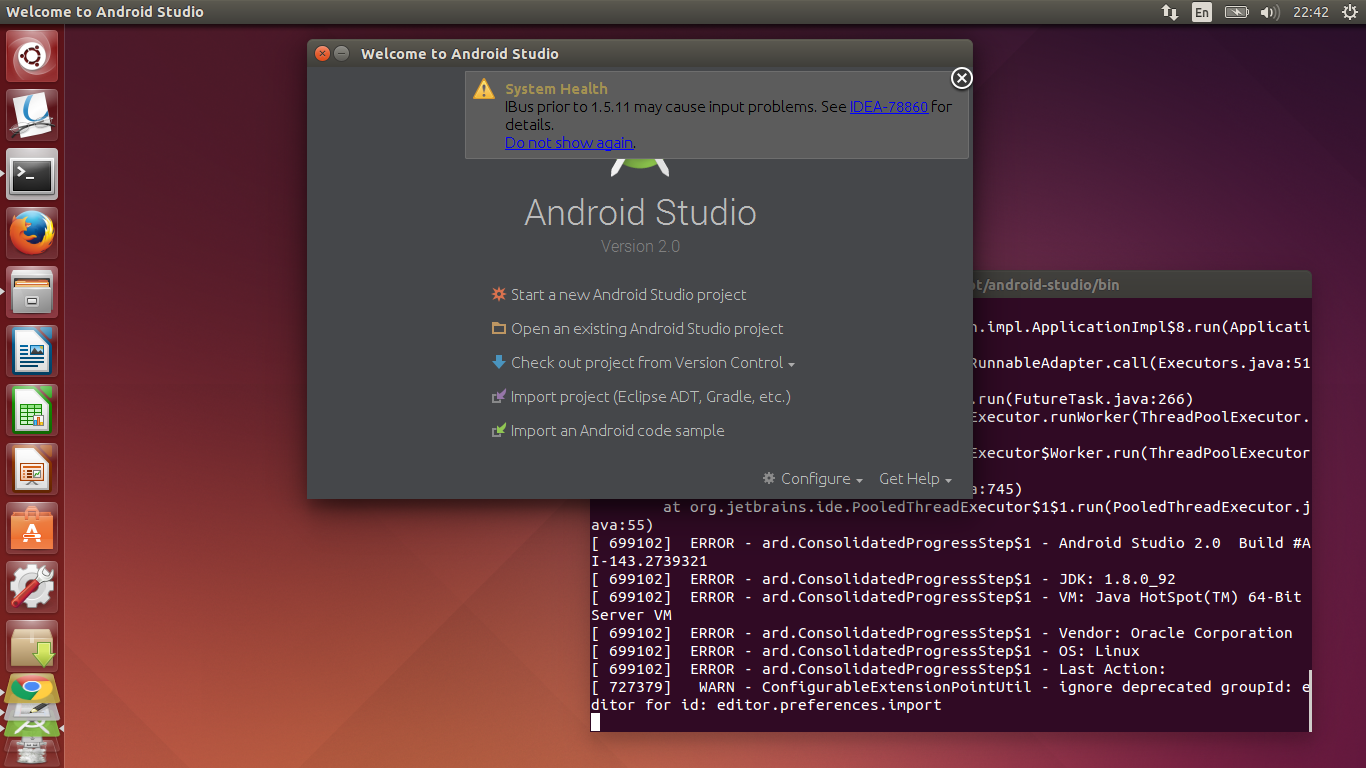Screen dimensions: 1366x768
Task: Import project (Eclipse ADT, Gradle, etc.)
Action: coord(651,397)
